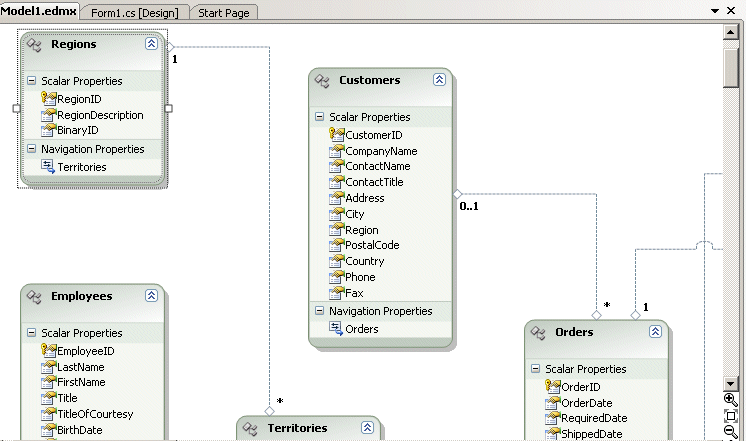The height and width of the screenshot is (441, 746).
Task: Select the ShippedDate property
Action: click(x=591, y=434)
